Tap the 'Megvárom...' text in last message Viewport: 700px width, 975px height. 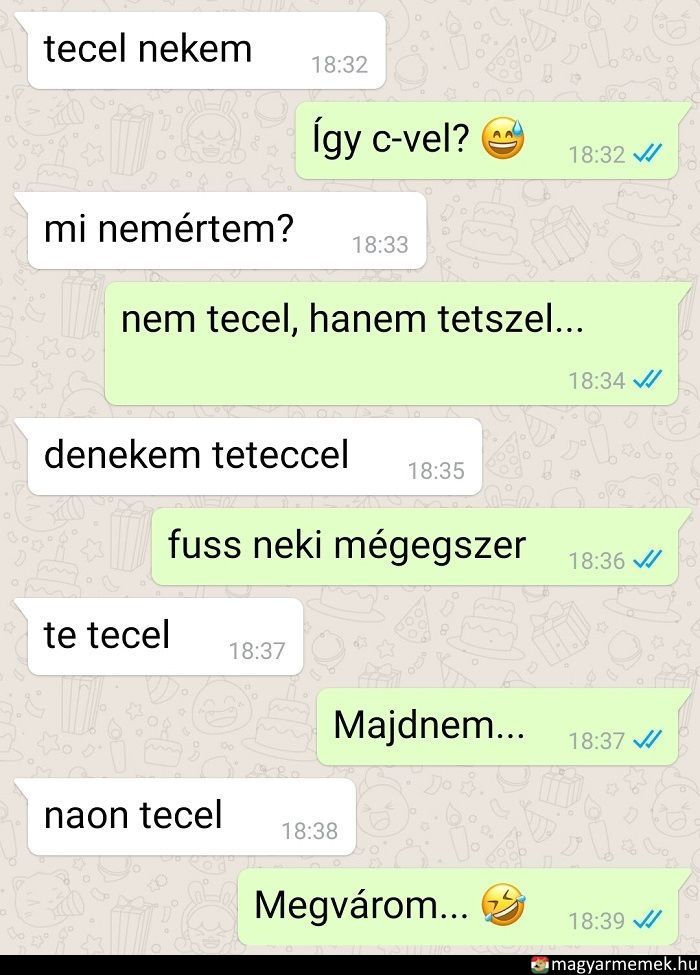[x=361, y=905]
